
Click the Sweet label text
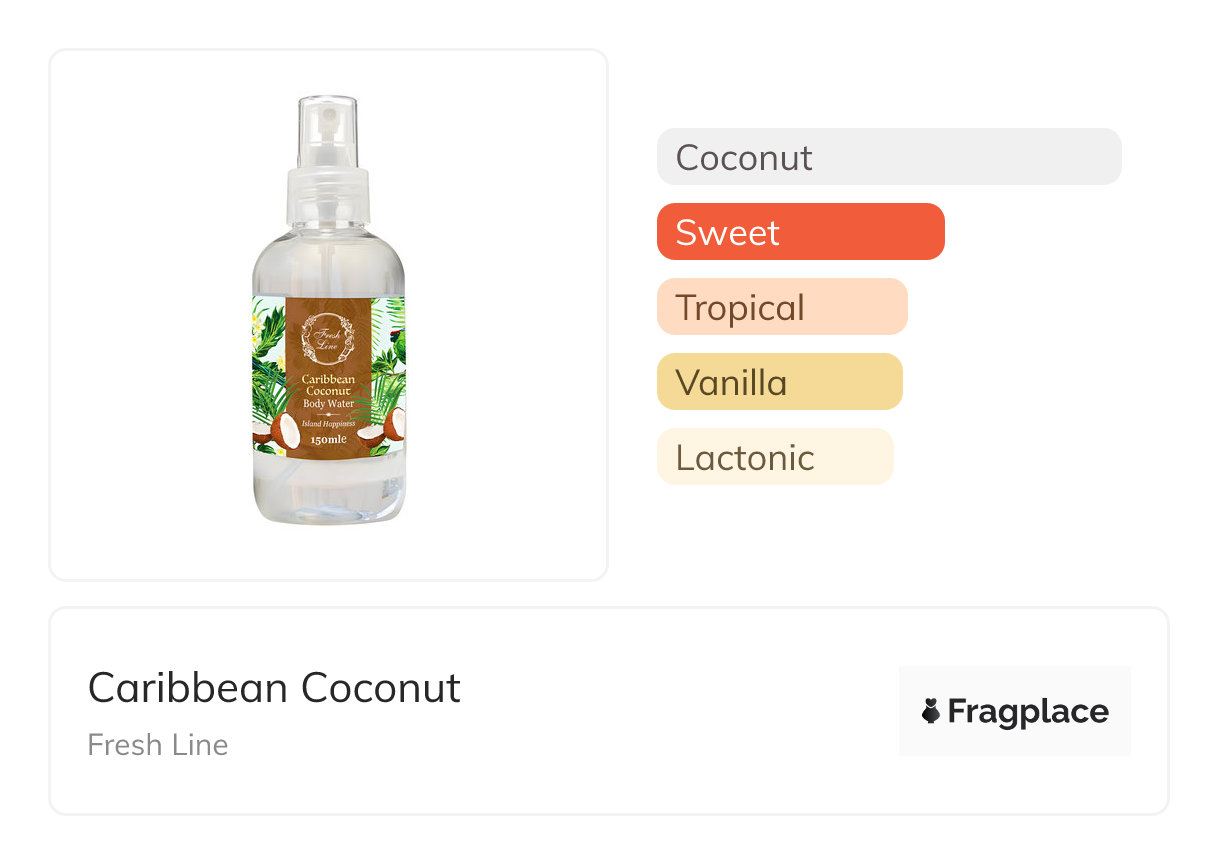[x=727, y=232]
